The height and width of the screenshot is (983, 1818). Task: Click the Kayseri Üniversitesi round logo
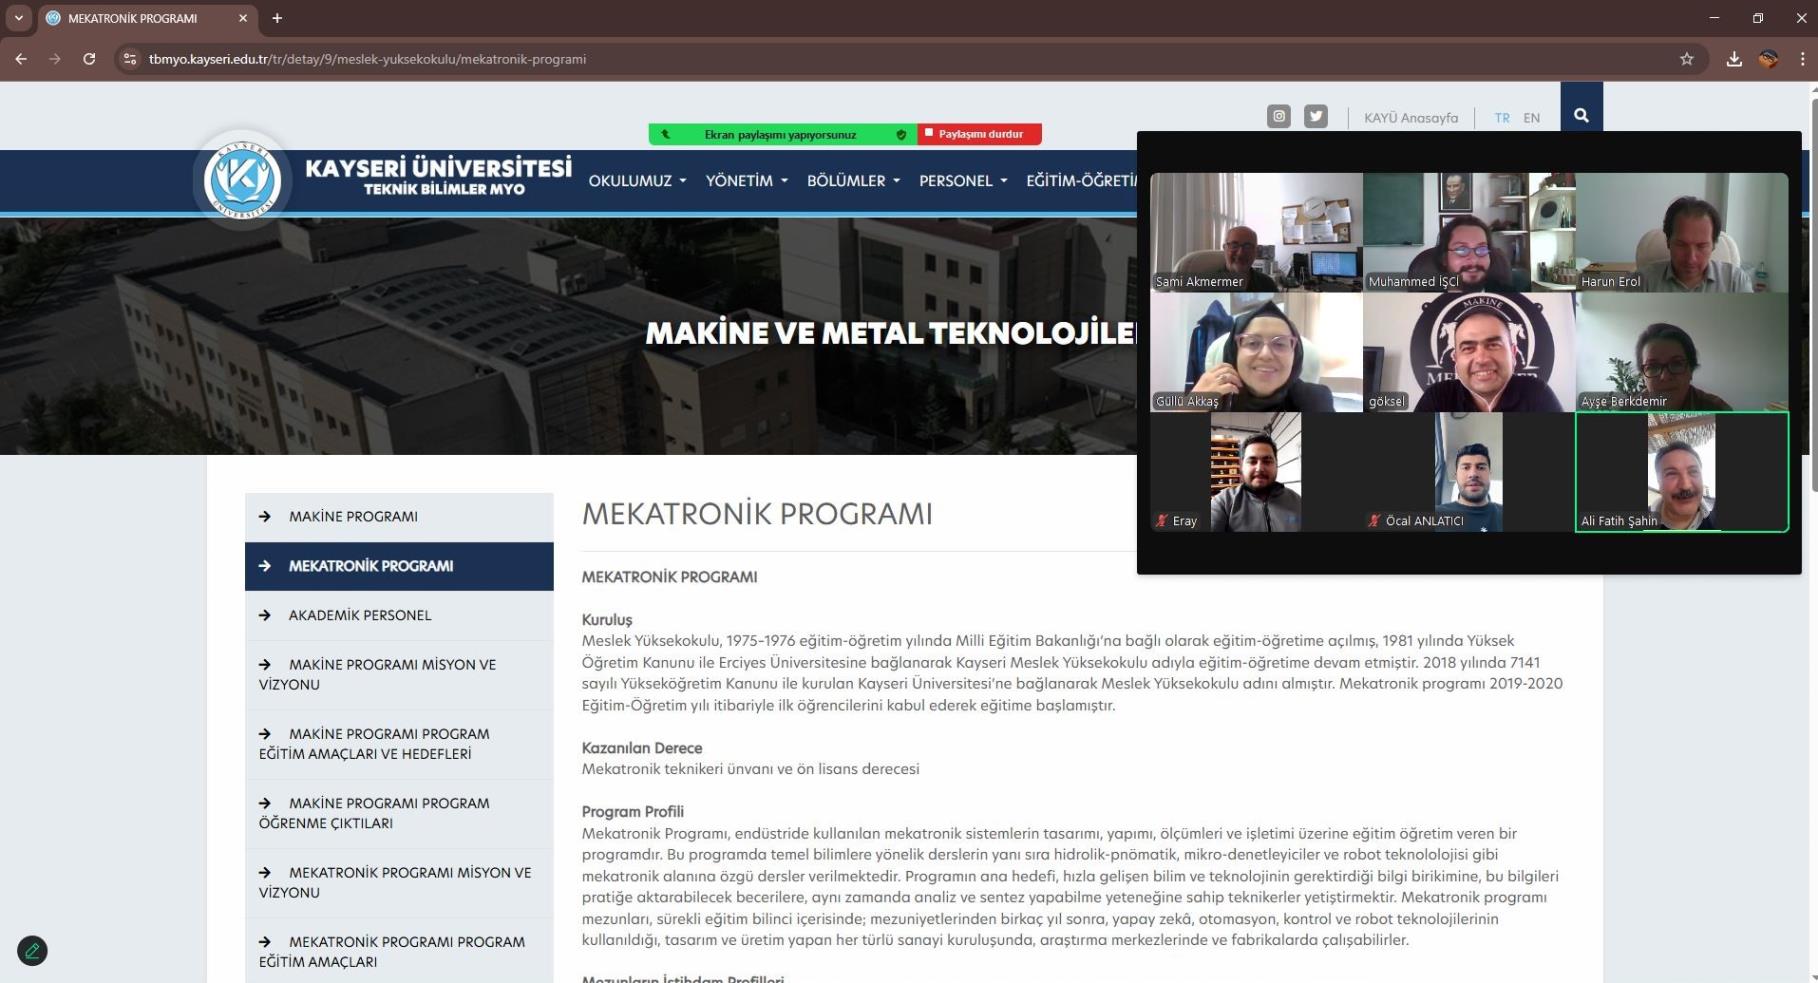(242, 180)
